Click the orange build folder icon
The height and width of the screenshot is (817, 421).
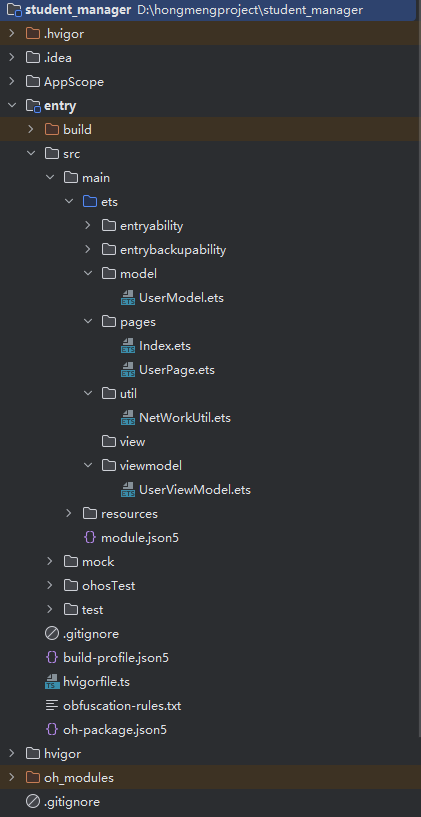tap(52, 129)
